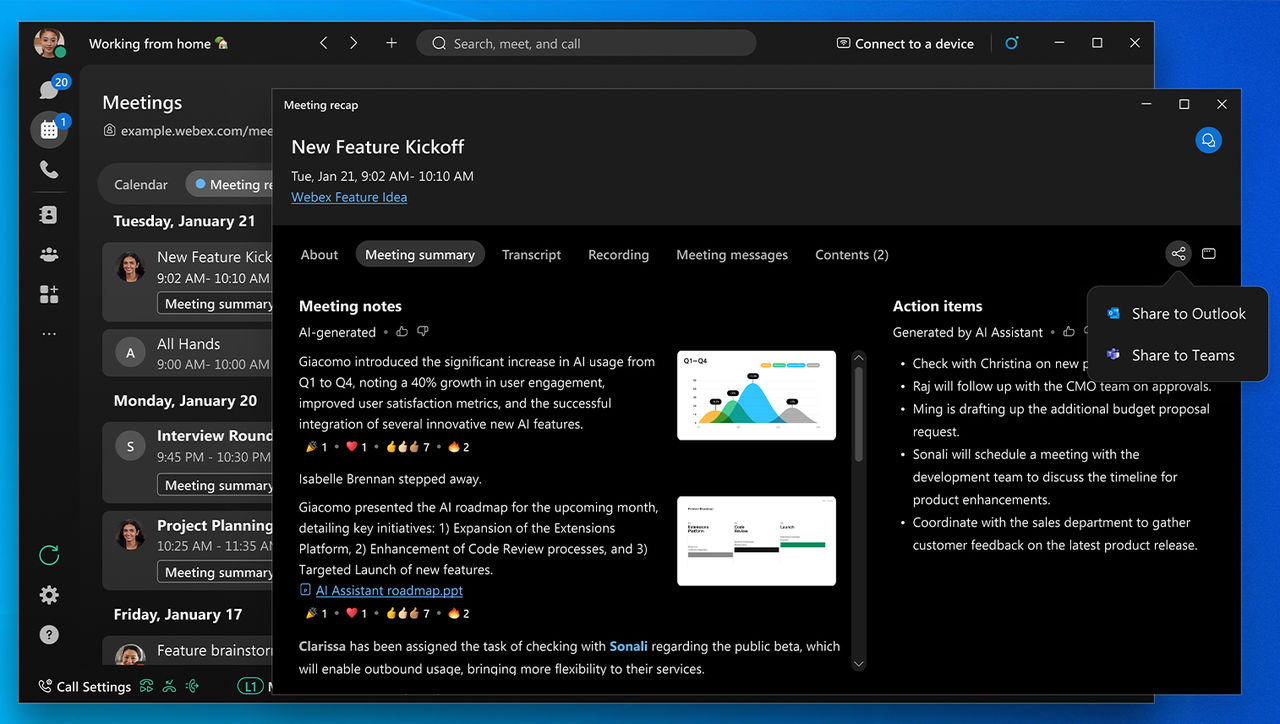Thumbs down the Meeting notes
The width and height of the screenshot is (1280, 724).
point(423,331)
